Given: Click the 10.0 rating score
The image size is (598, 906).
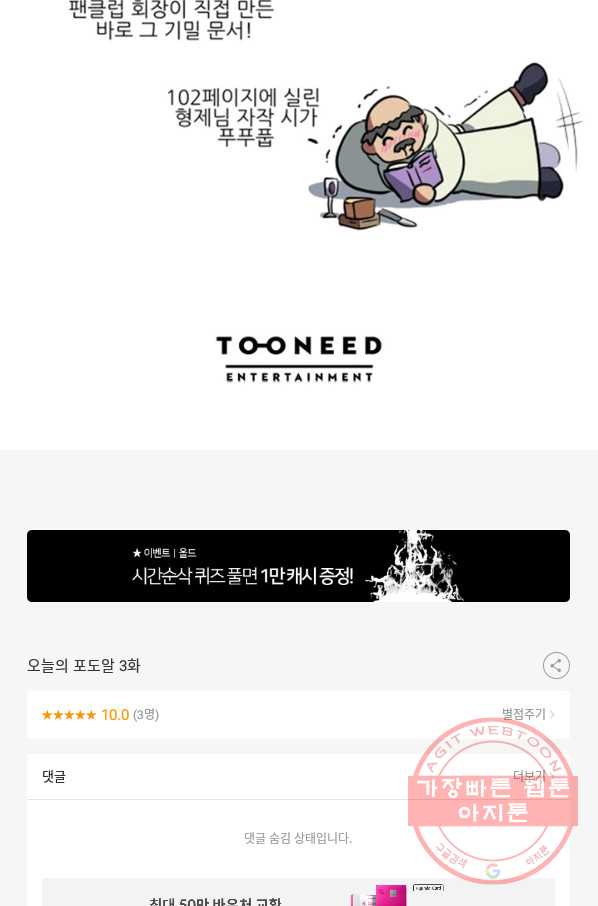Looking at the screenshot, I should 115,715.
